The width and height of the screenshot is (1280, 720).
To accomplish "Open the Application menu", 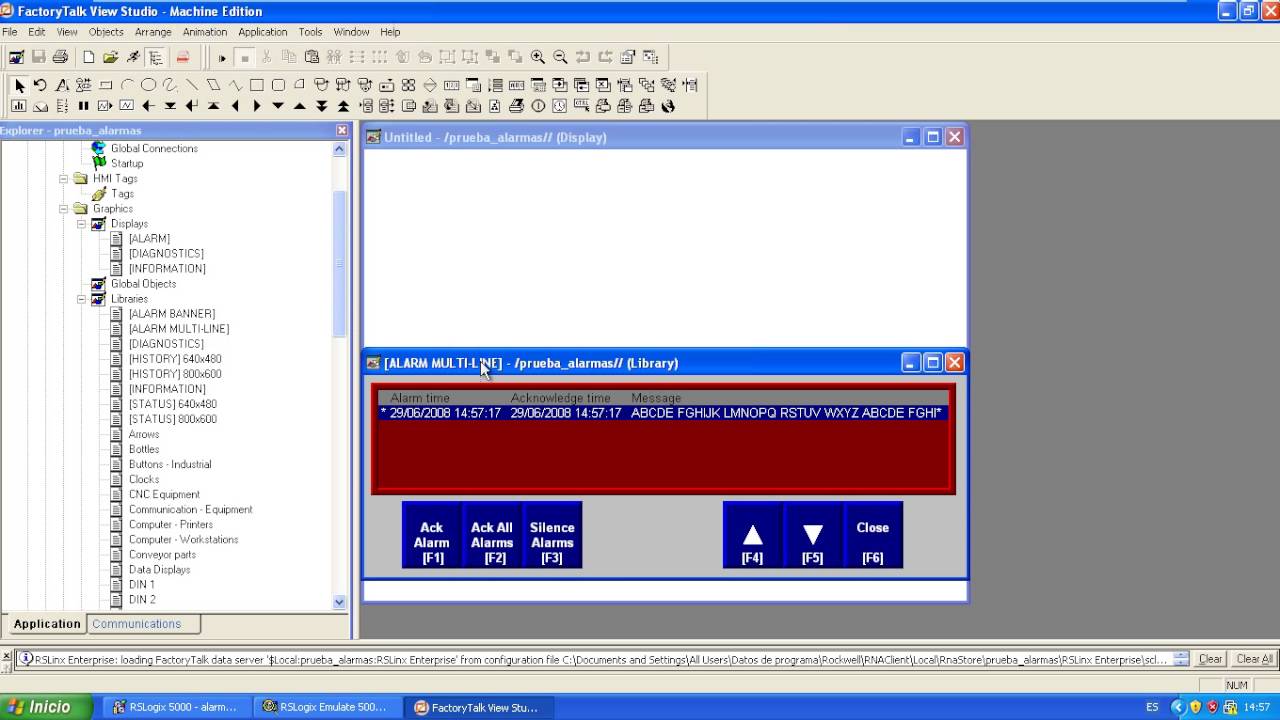I will click(263, 32).
